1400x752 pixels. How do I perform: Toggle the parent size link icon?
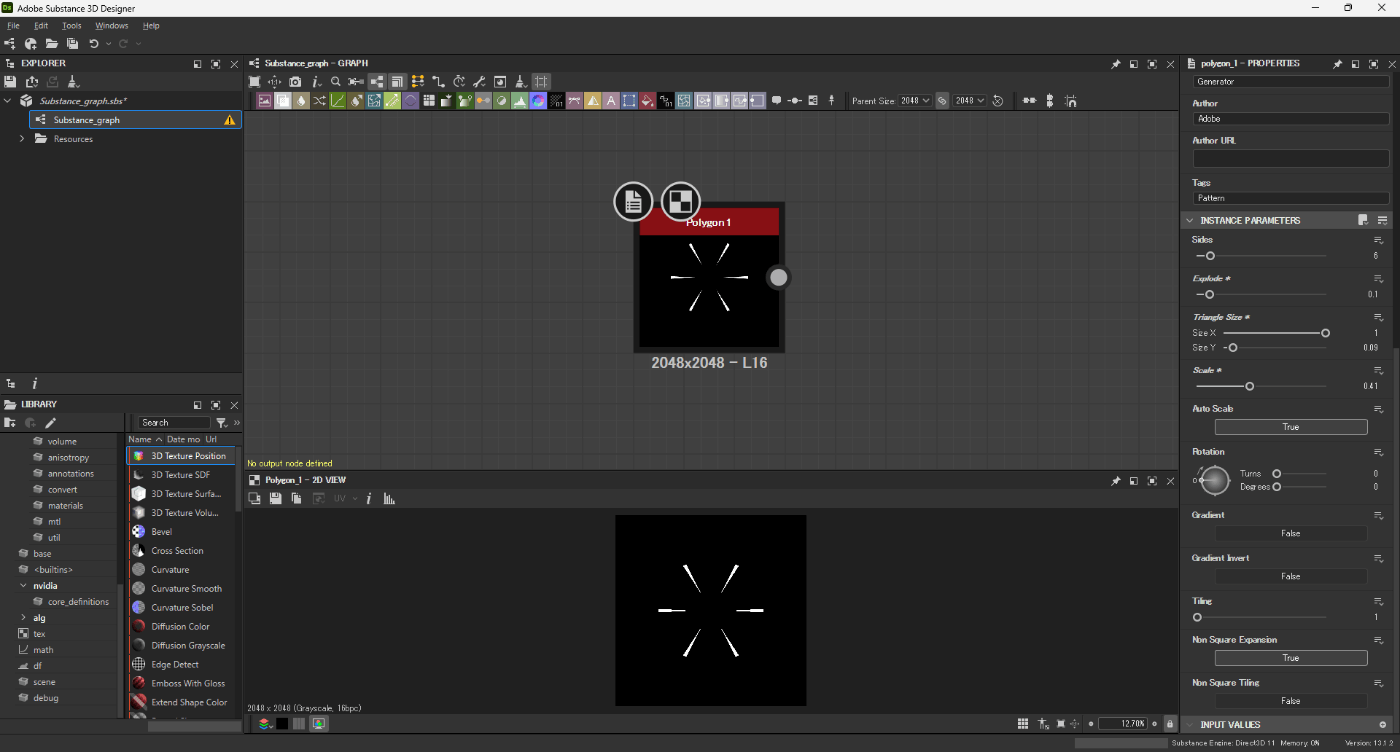[941, 100]
